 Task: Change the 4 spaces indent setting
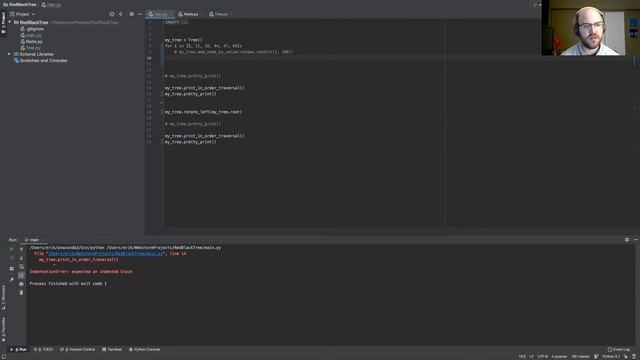pyautogui.click(x=559, y=356)
